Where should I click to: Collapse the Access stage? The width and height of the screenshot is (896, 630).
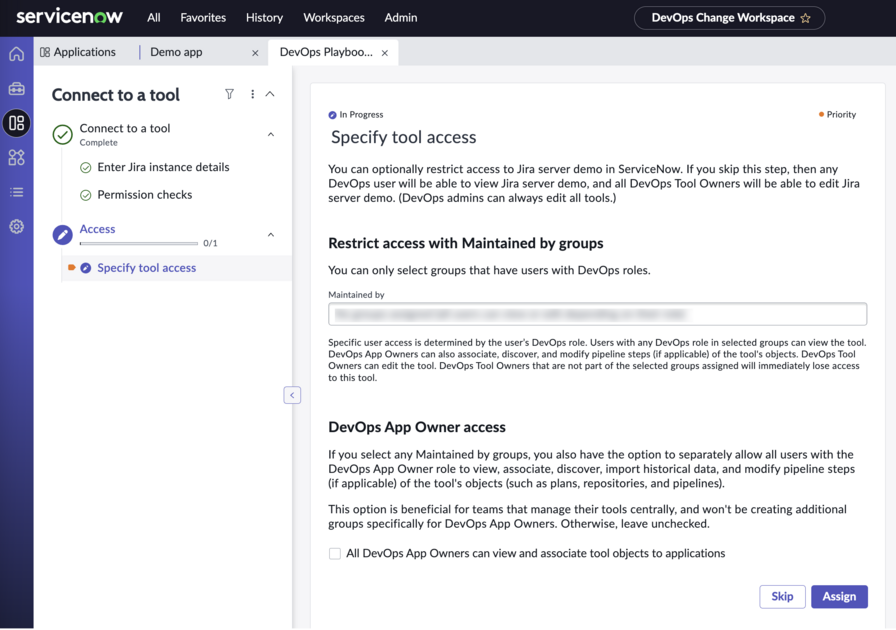271,234
